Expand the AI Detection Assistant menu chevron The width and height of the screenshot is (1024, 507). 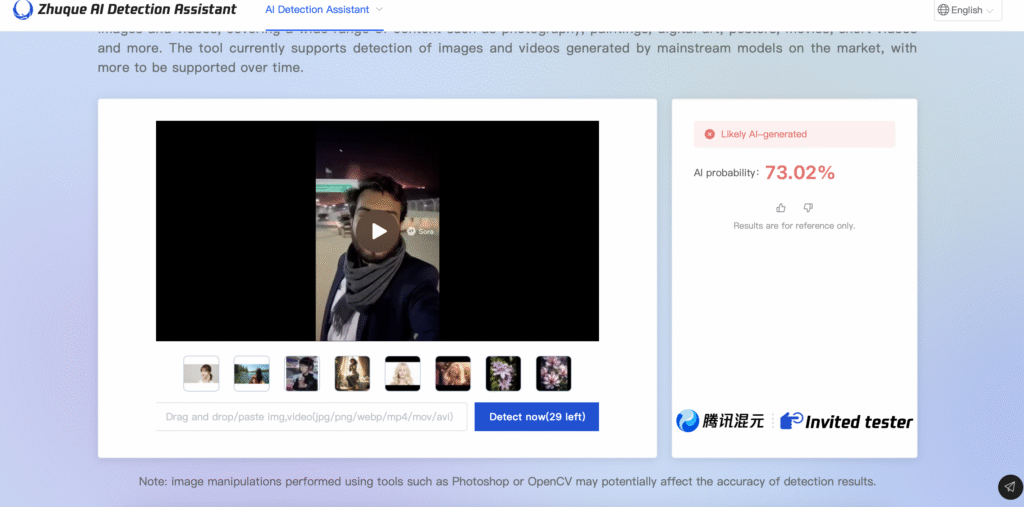pos(379,9)
